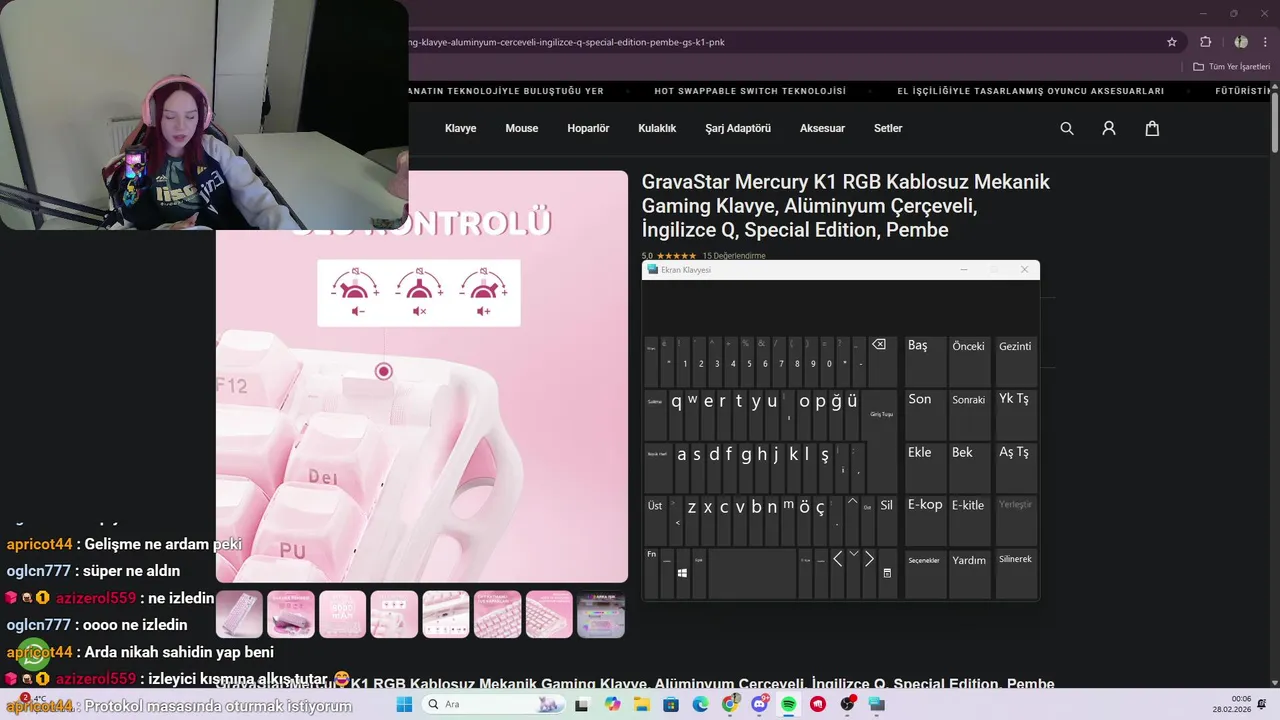Open the Windows Start button
Image resolution: width=1280 pixels, height=720 pixels.
pyautogui.click(x=404, y=704)
